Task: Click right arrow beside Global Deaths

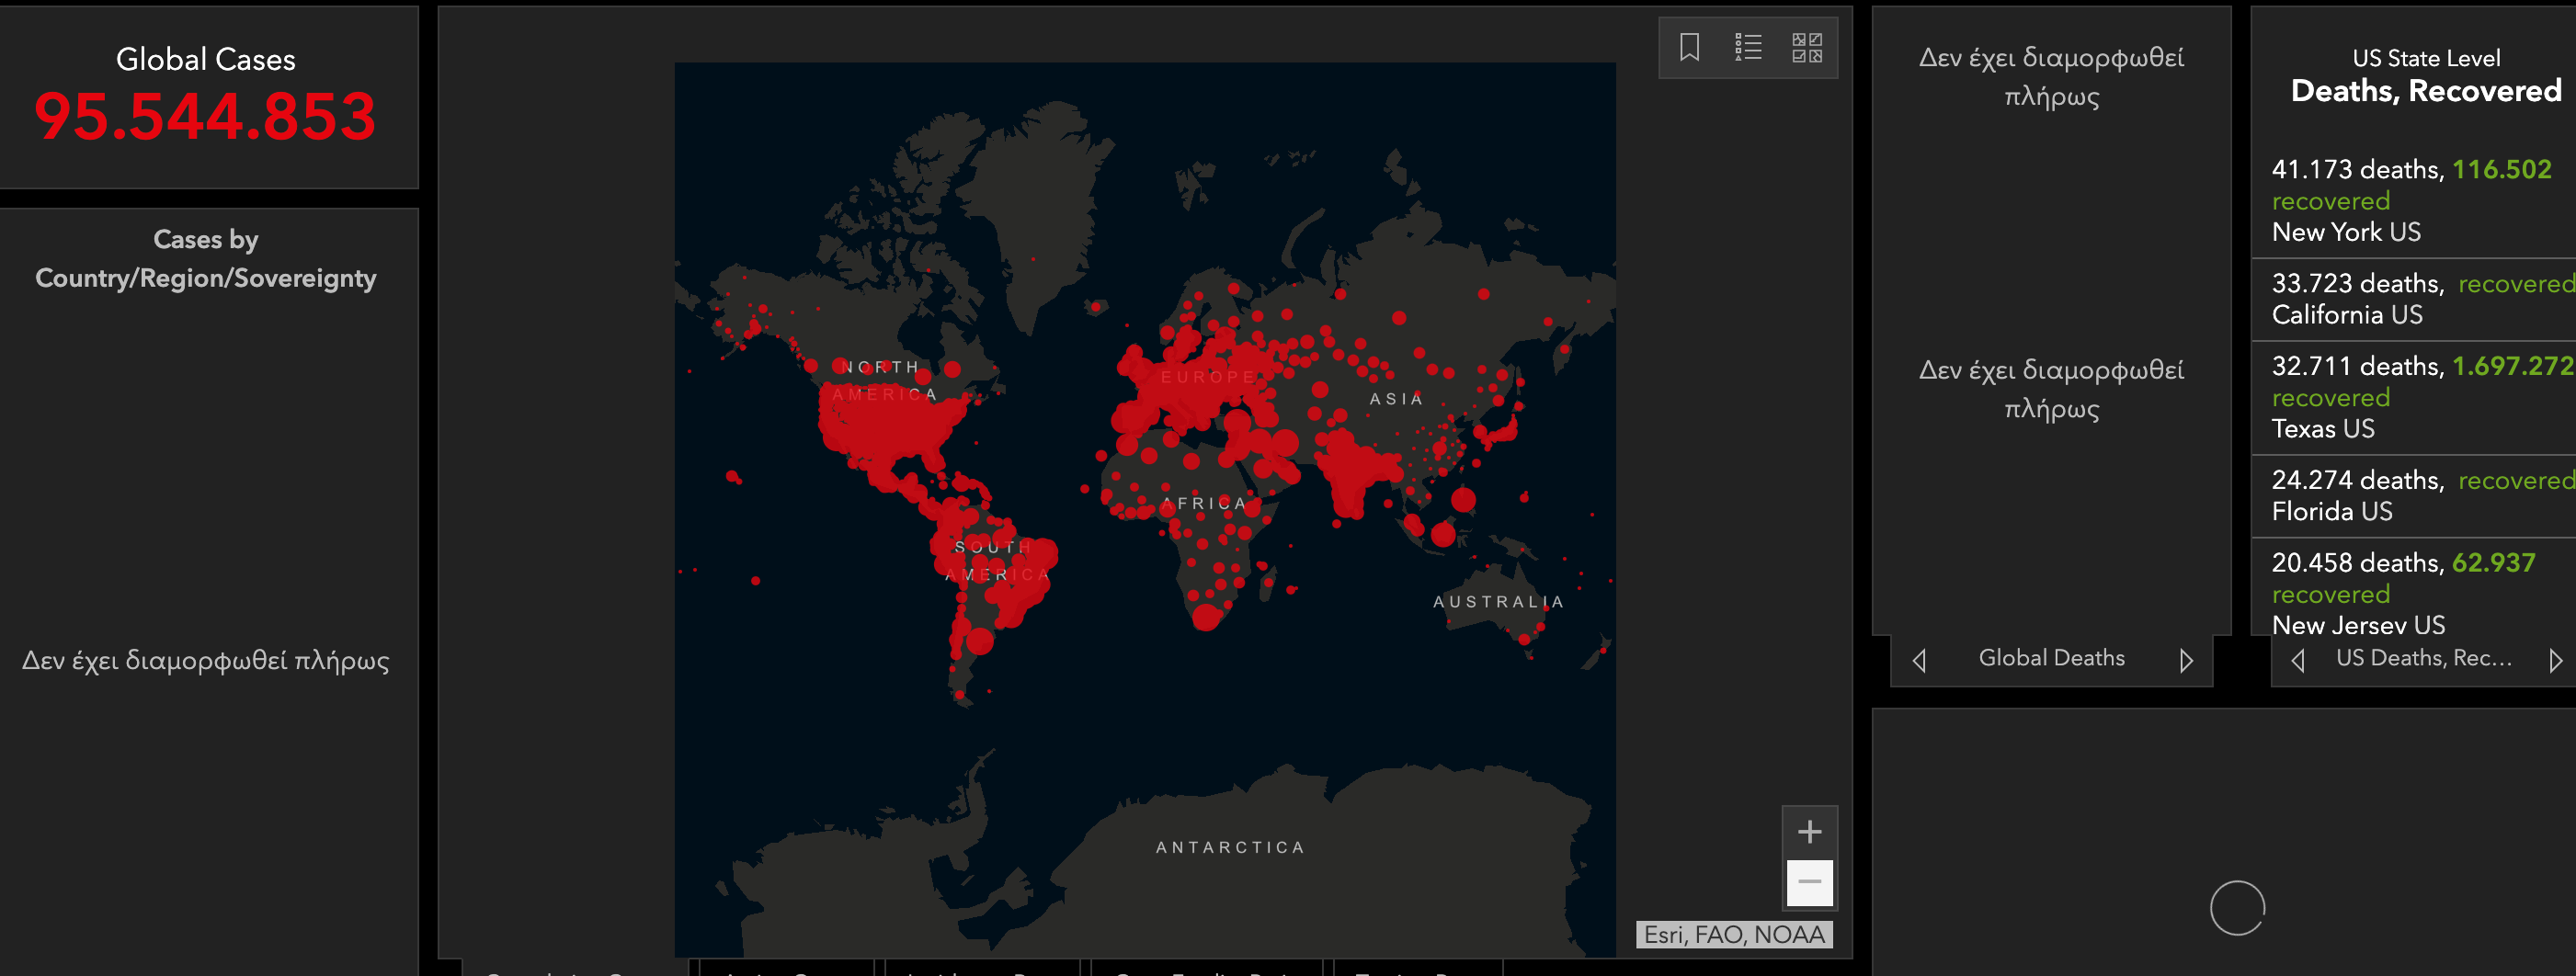Action: point(2186,660)
